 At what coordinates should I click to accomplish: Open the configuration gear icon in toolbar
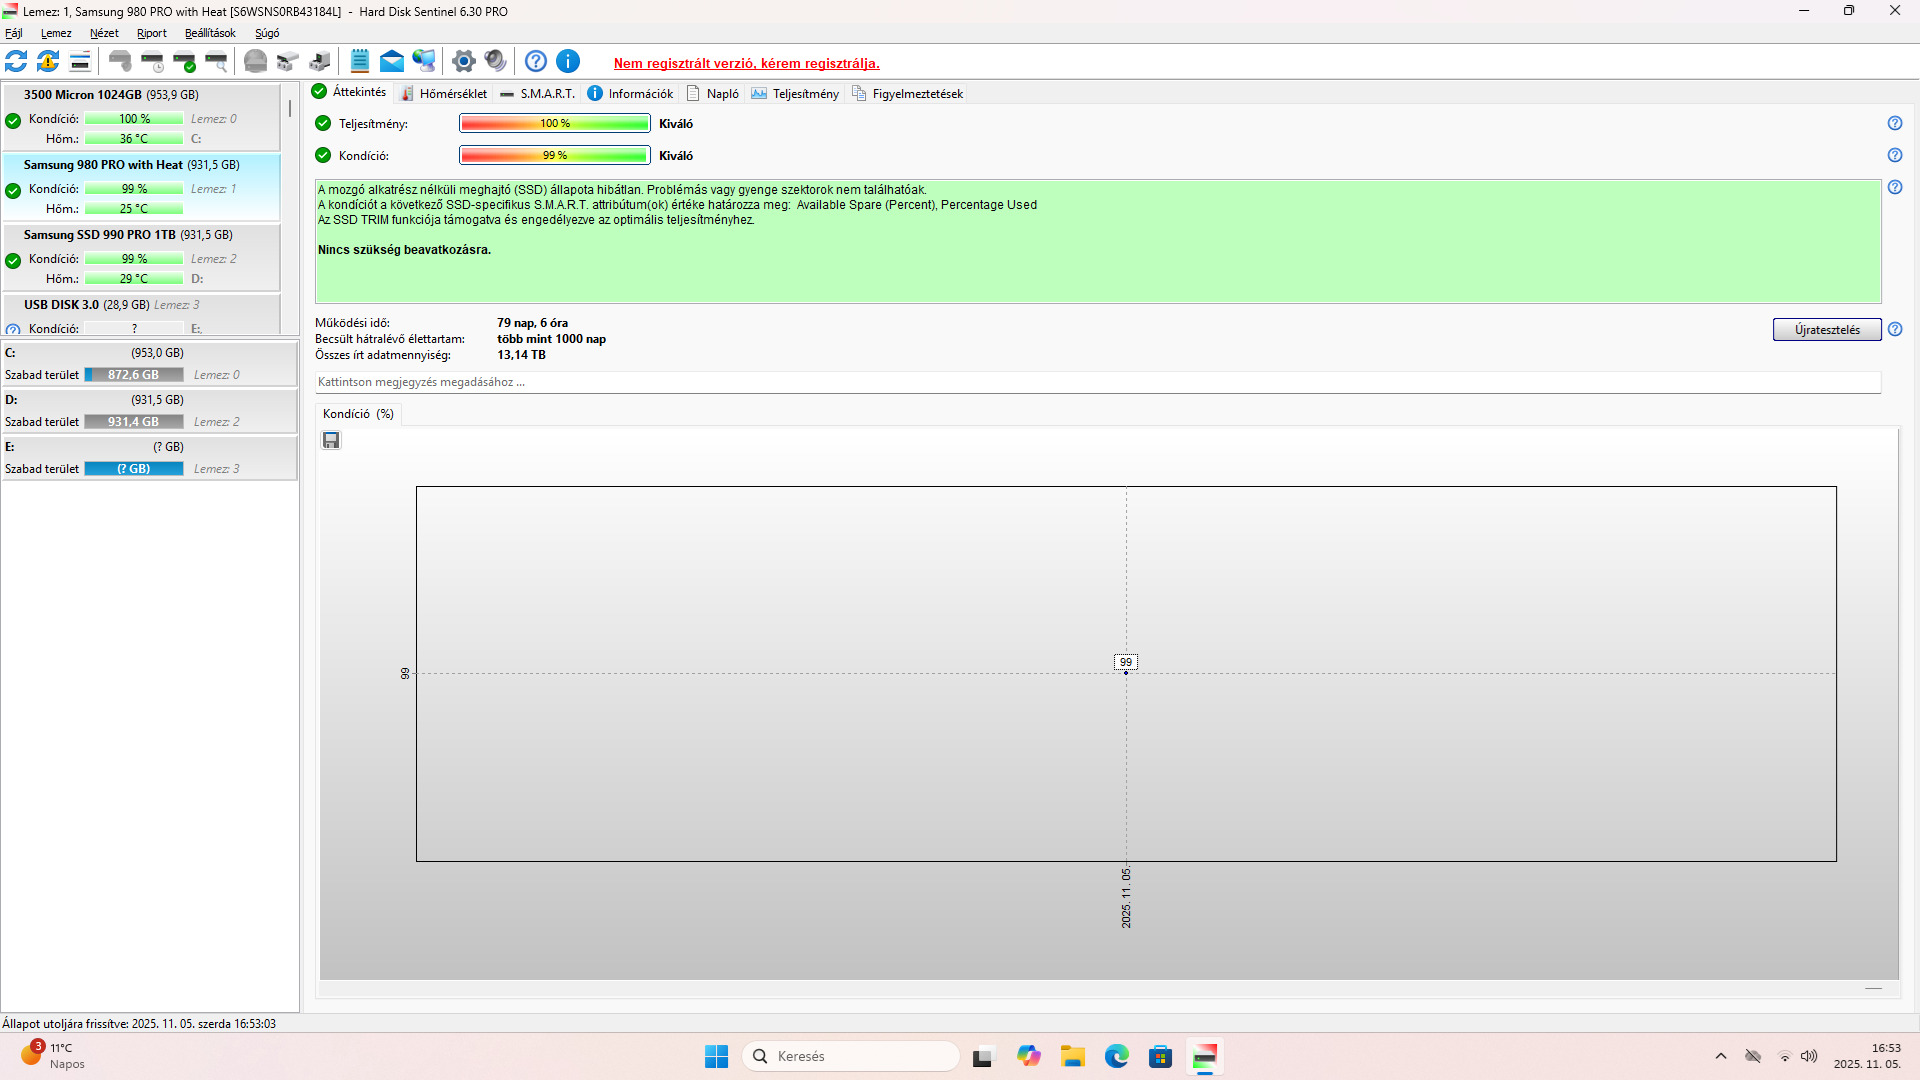click(x=463, y=62)
